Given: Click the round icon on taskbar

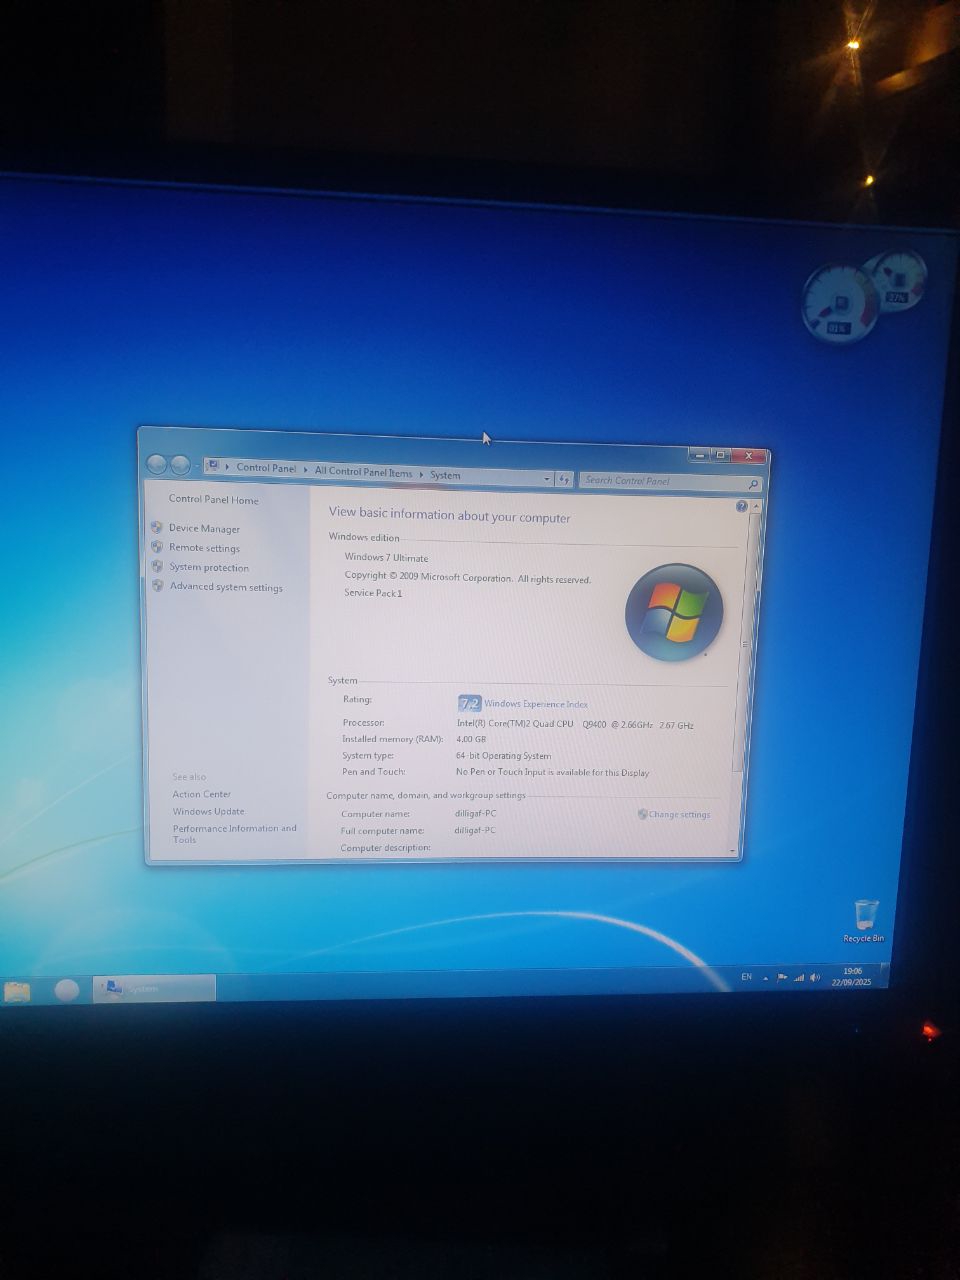Looking at the screenshot, I should coord(67,990).
